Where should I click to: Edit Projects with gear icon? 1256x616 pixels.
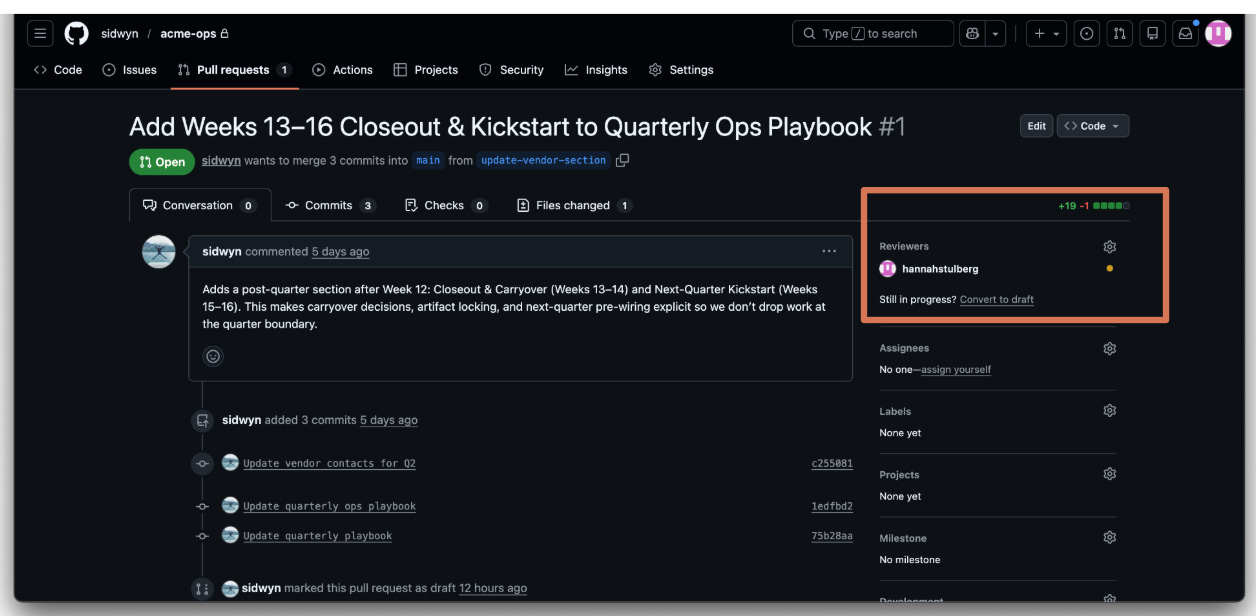click(1109, 474)
